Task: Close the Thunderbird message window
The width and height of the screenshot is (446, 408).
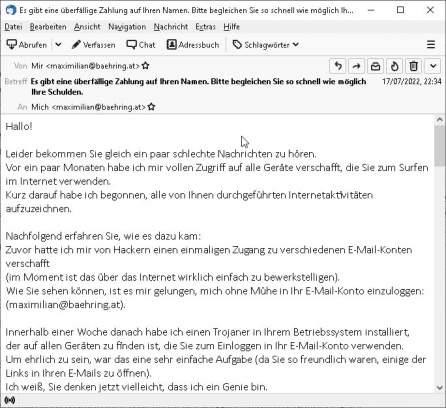Action: [430, 10]
